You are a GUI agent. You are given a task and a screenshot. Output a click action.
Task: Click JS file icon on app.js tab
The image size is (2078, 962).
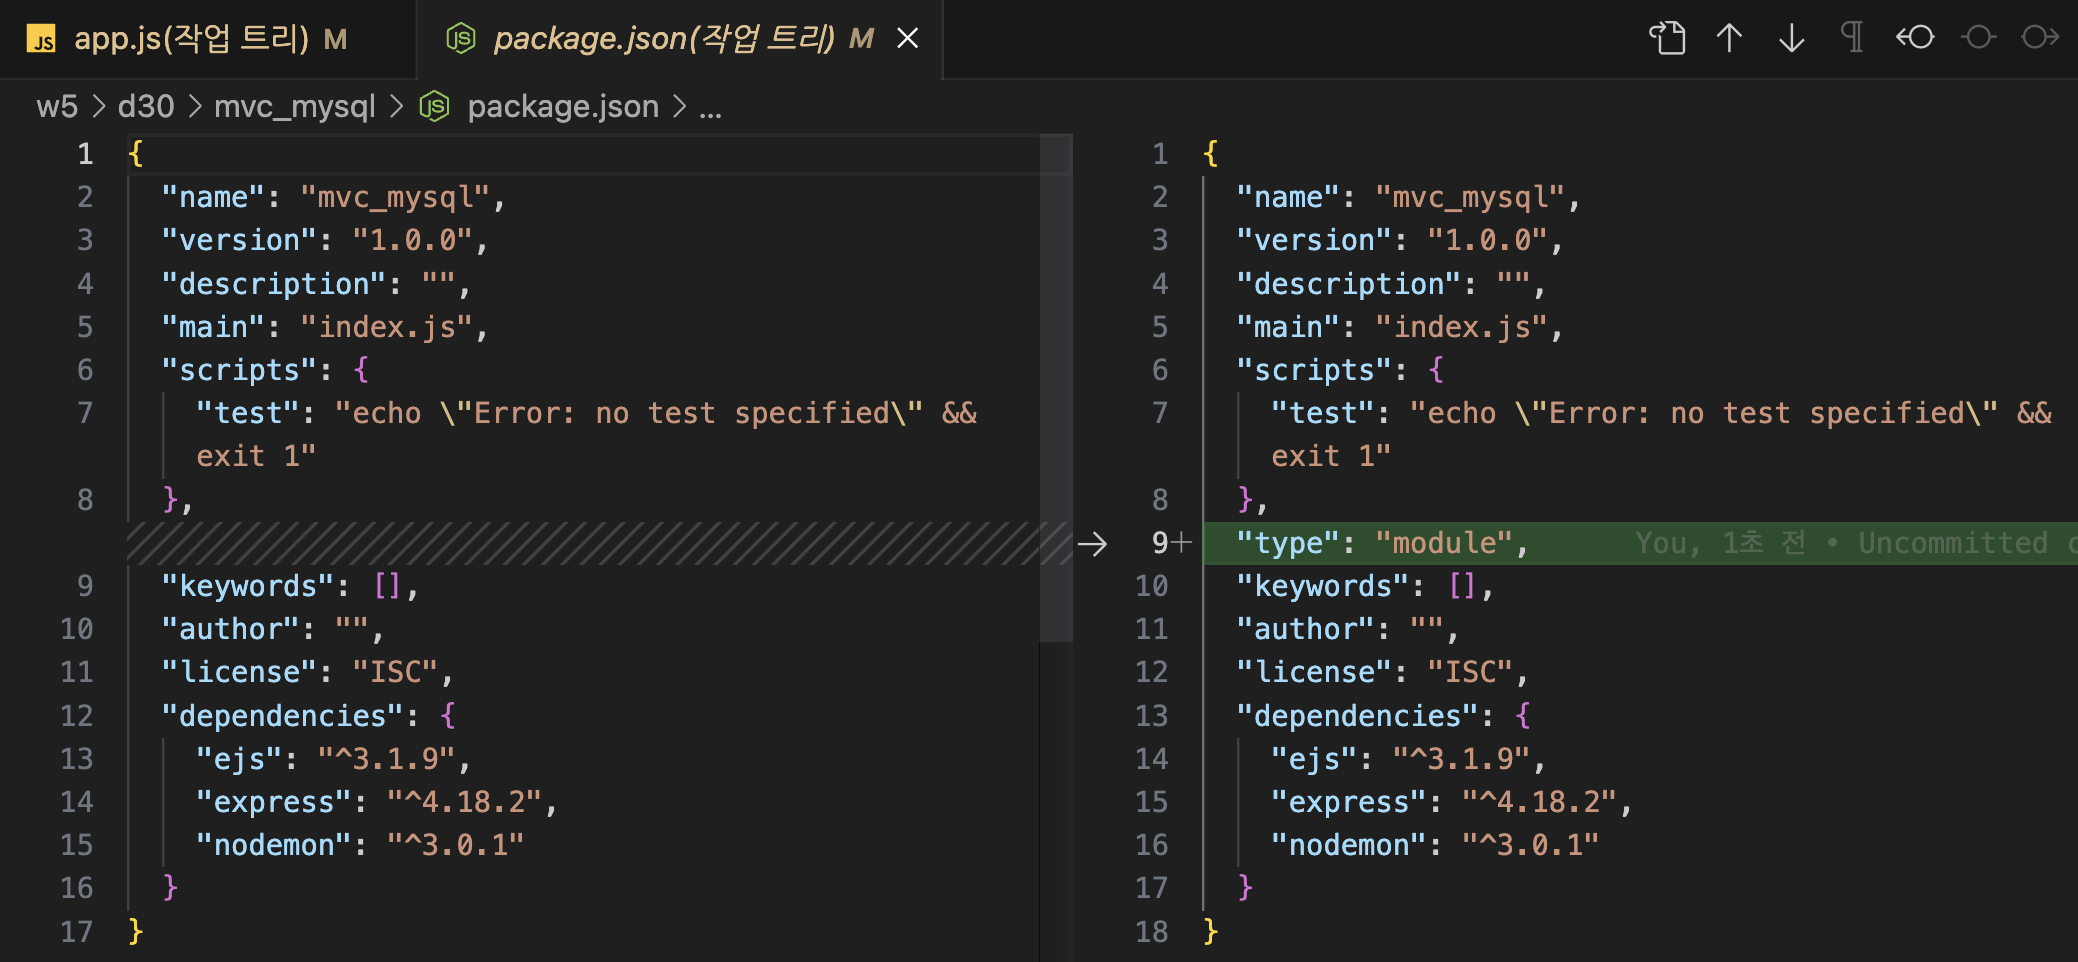[41, 40]
